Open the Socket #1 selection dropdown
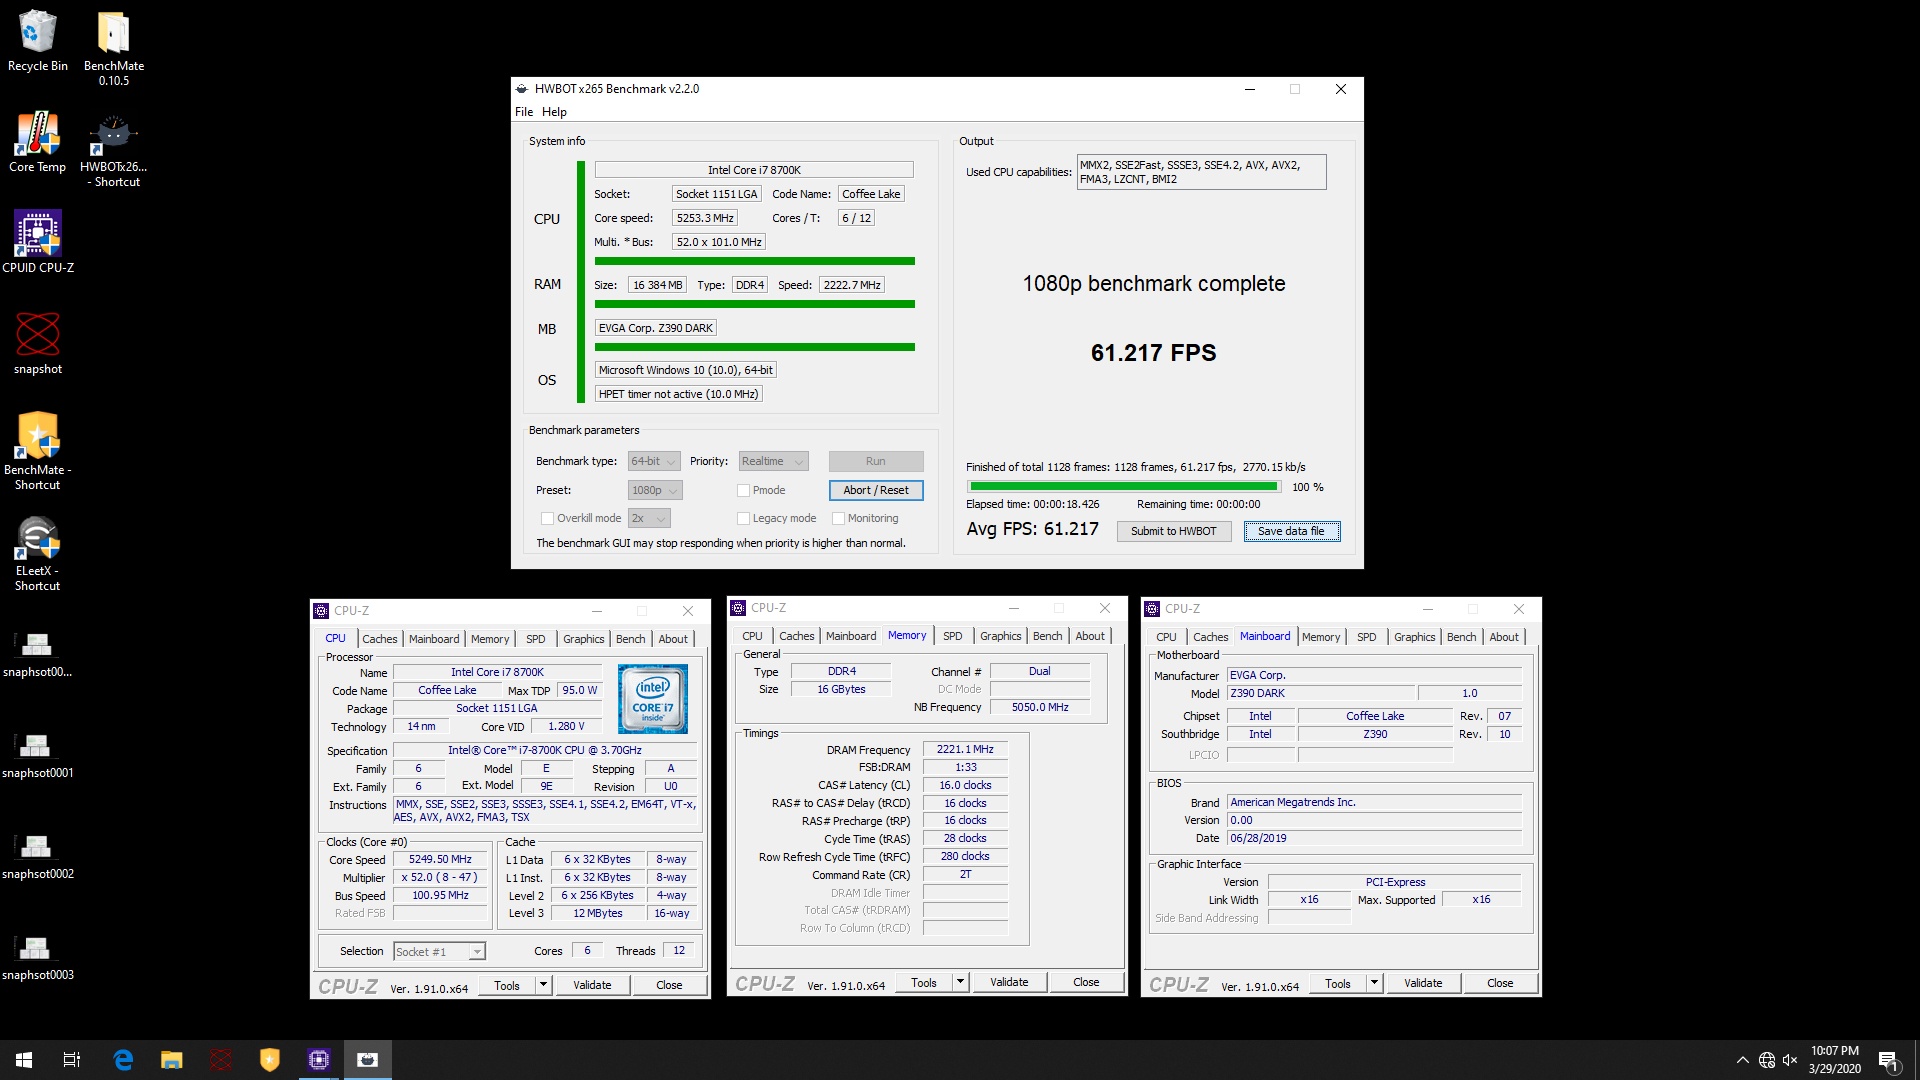1920x1080 pixels. pos(439,951)
